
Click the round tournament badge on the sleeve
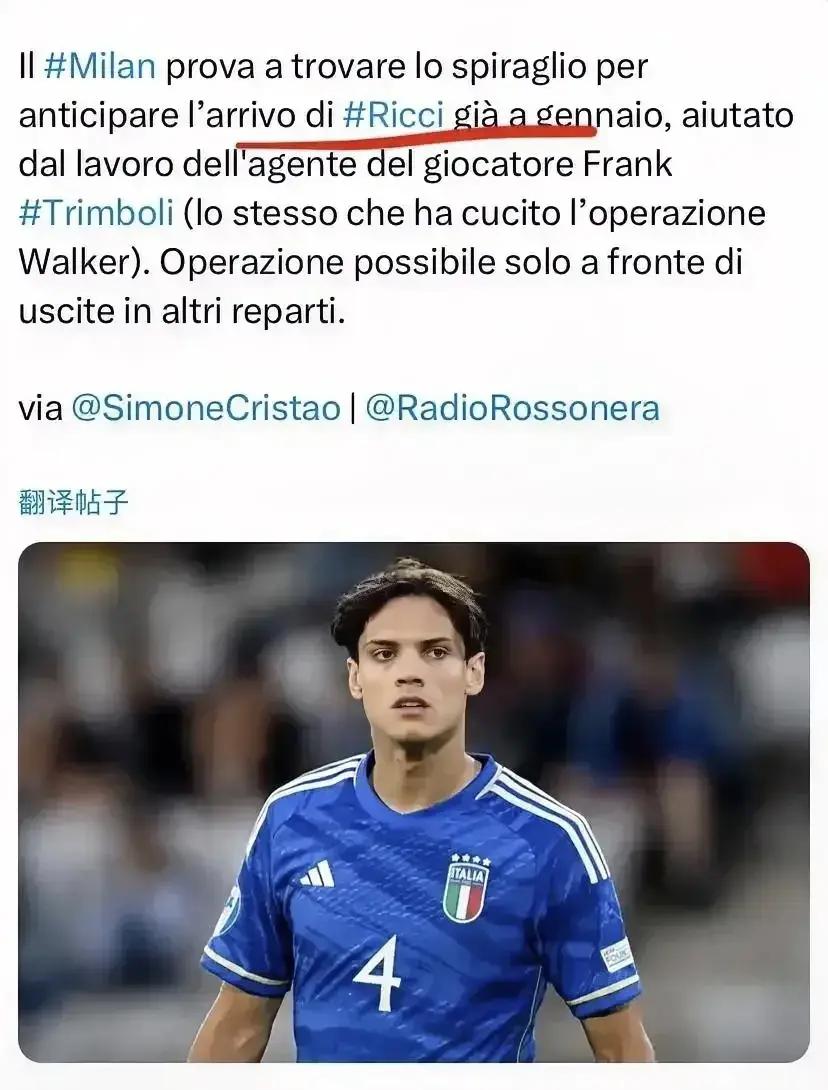(227, 911)
